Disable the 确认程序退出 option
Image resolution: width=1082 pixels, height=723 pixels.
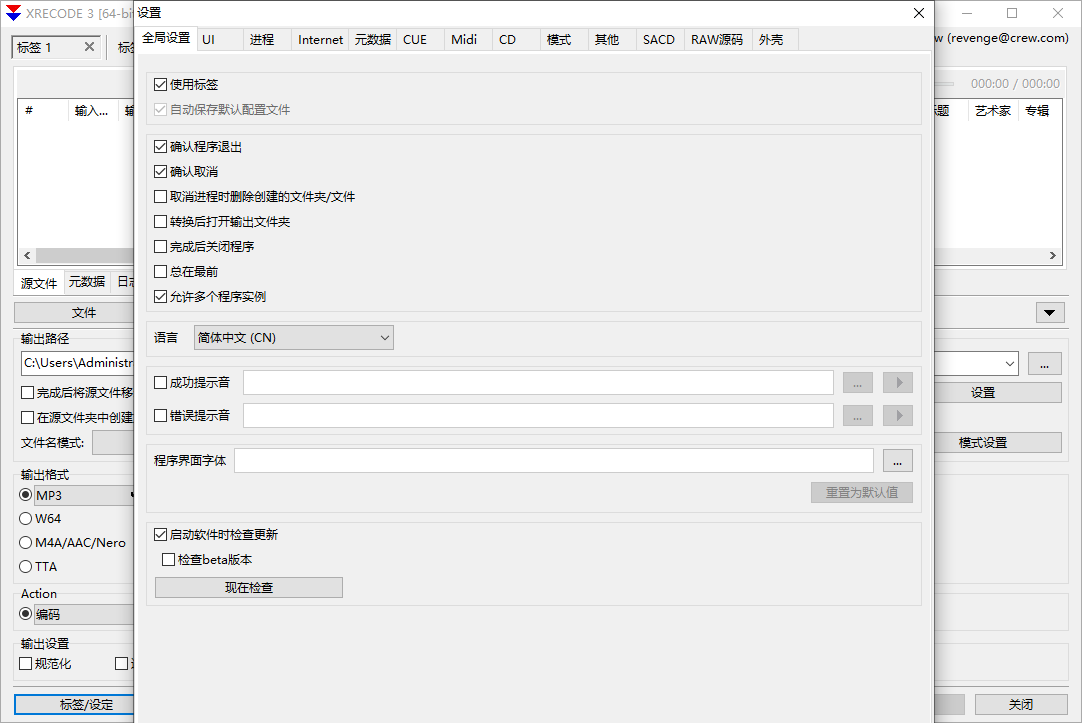(x=160, y=146)
